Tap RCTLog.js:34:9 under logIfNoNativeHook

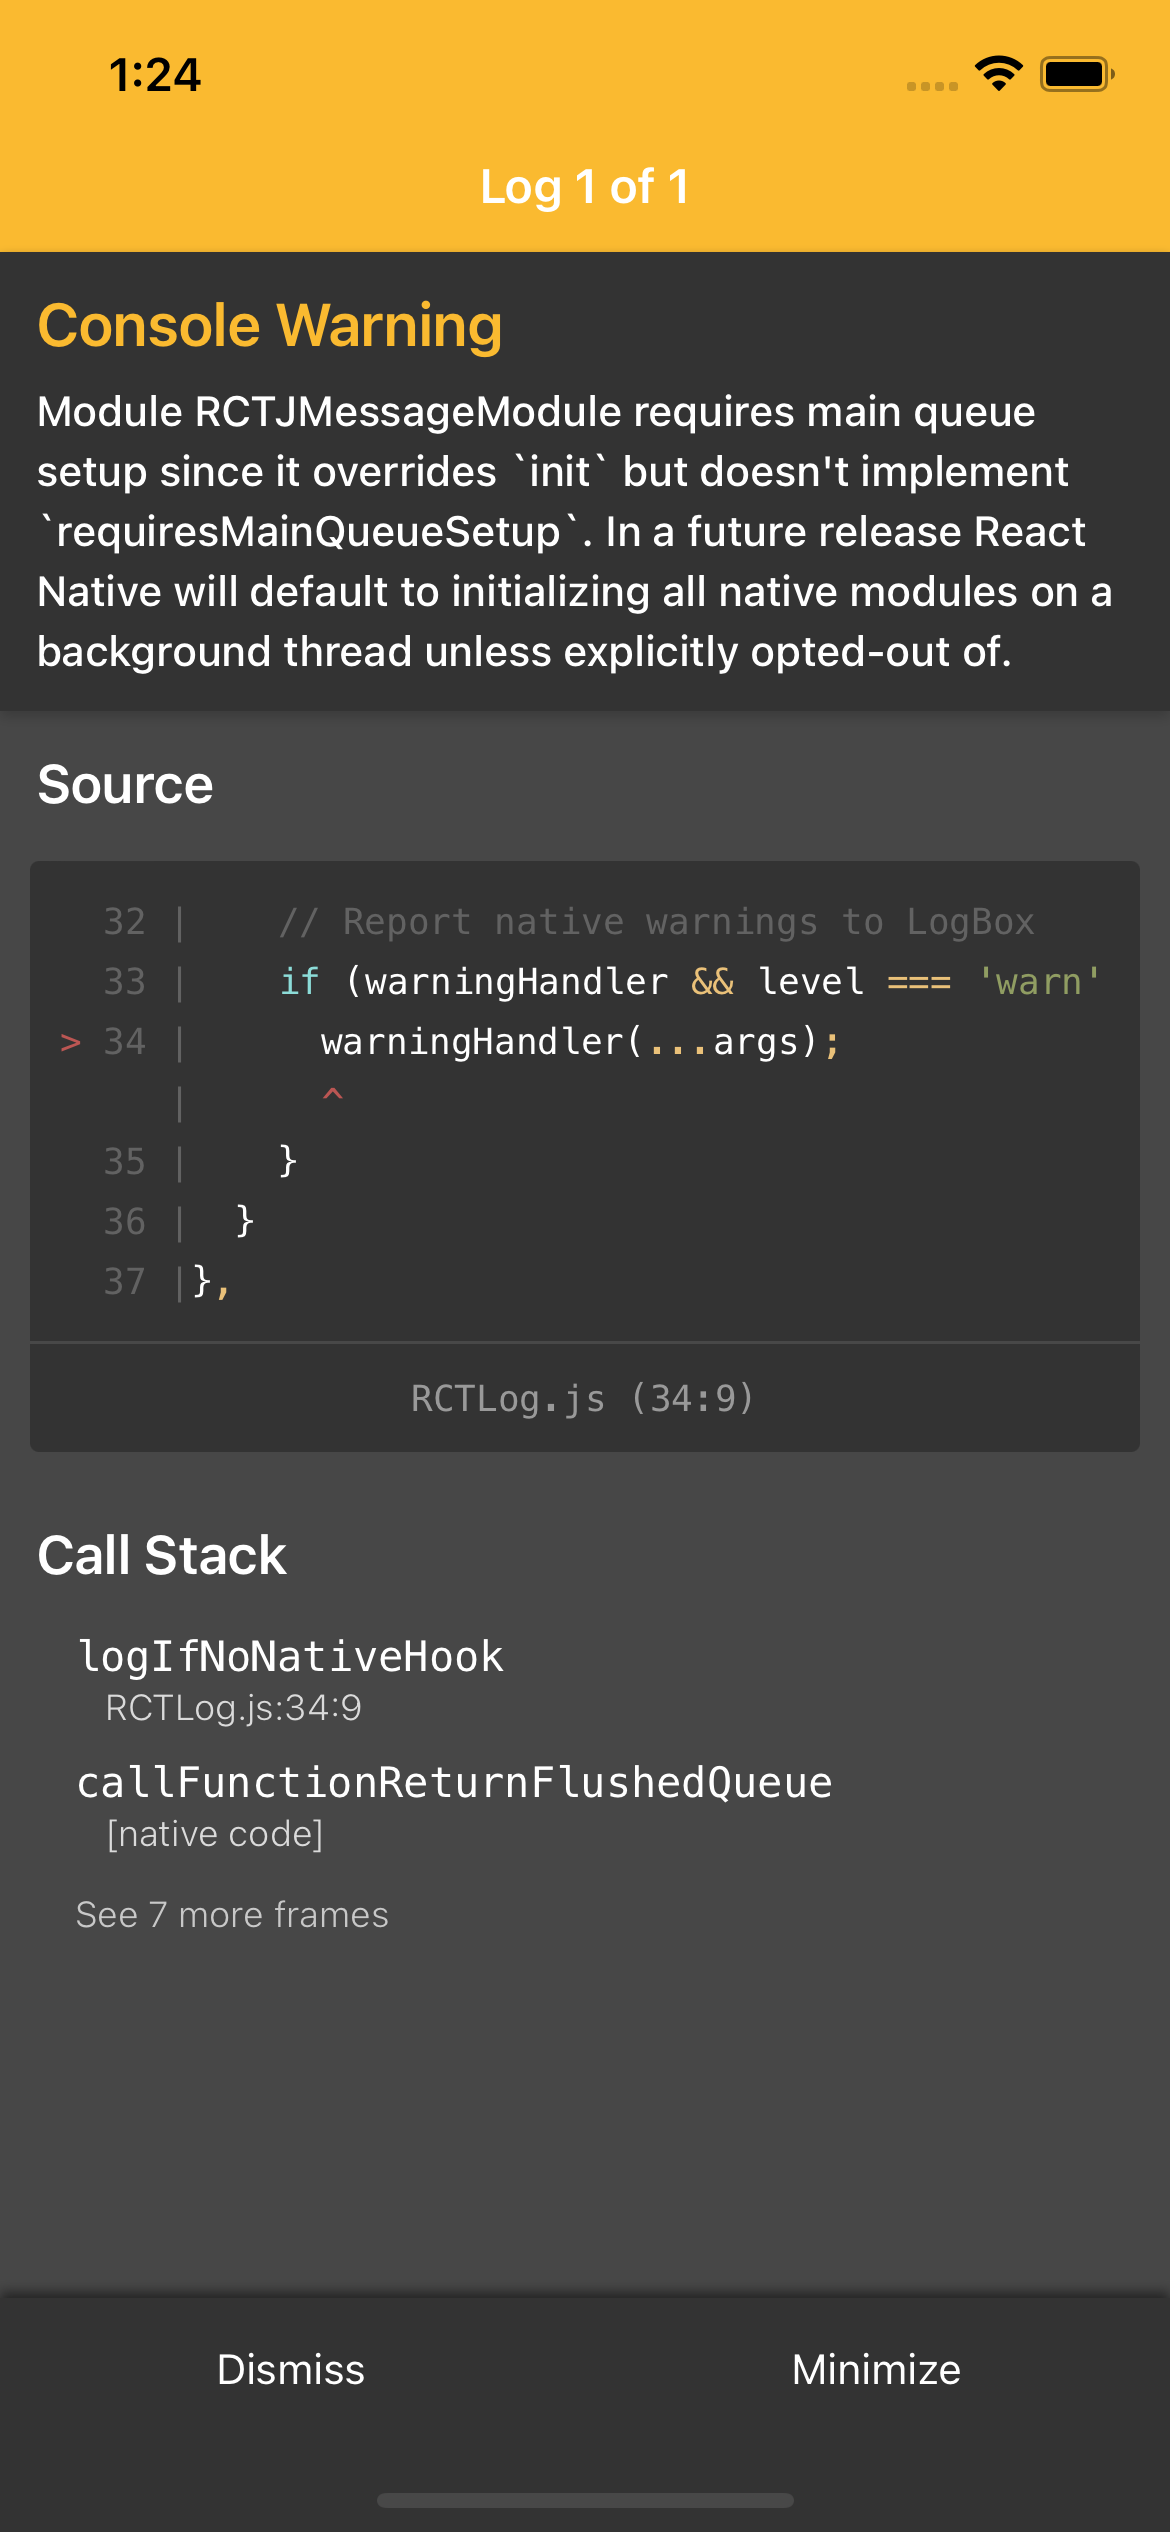pos(234,1708)
